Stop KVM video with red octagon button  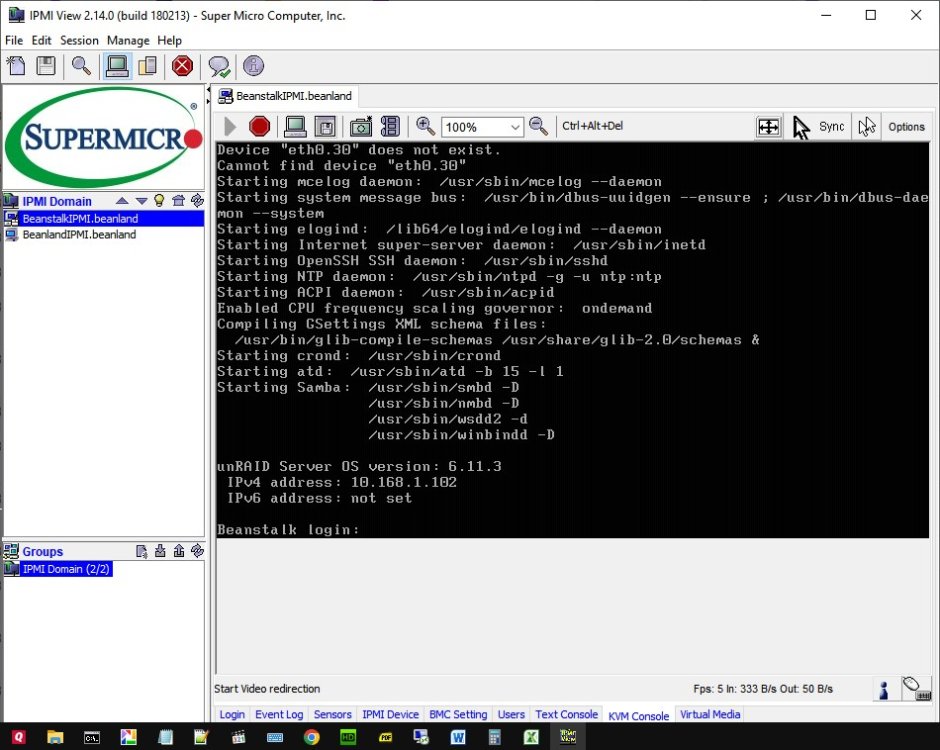[260, 126]
